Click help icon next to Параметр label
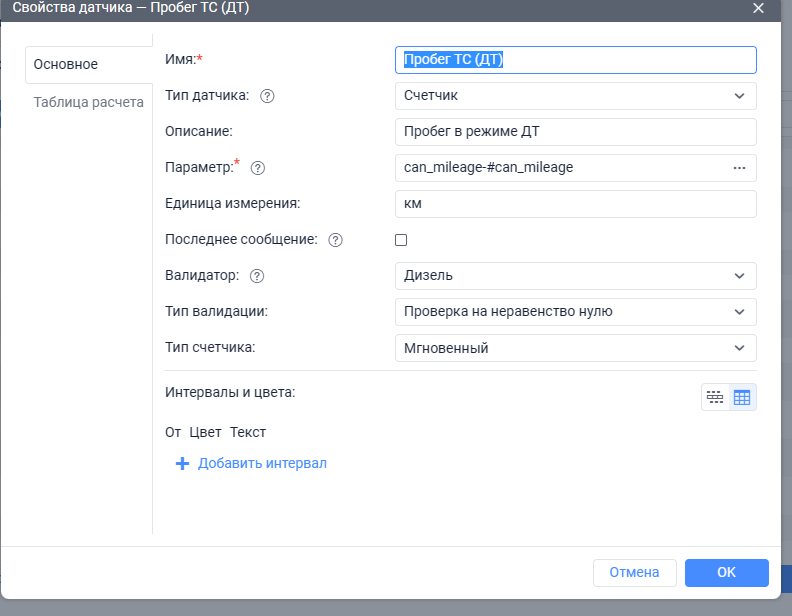Screen dimensions: 792x616 tap(258, 168)
